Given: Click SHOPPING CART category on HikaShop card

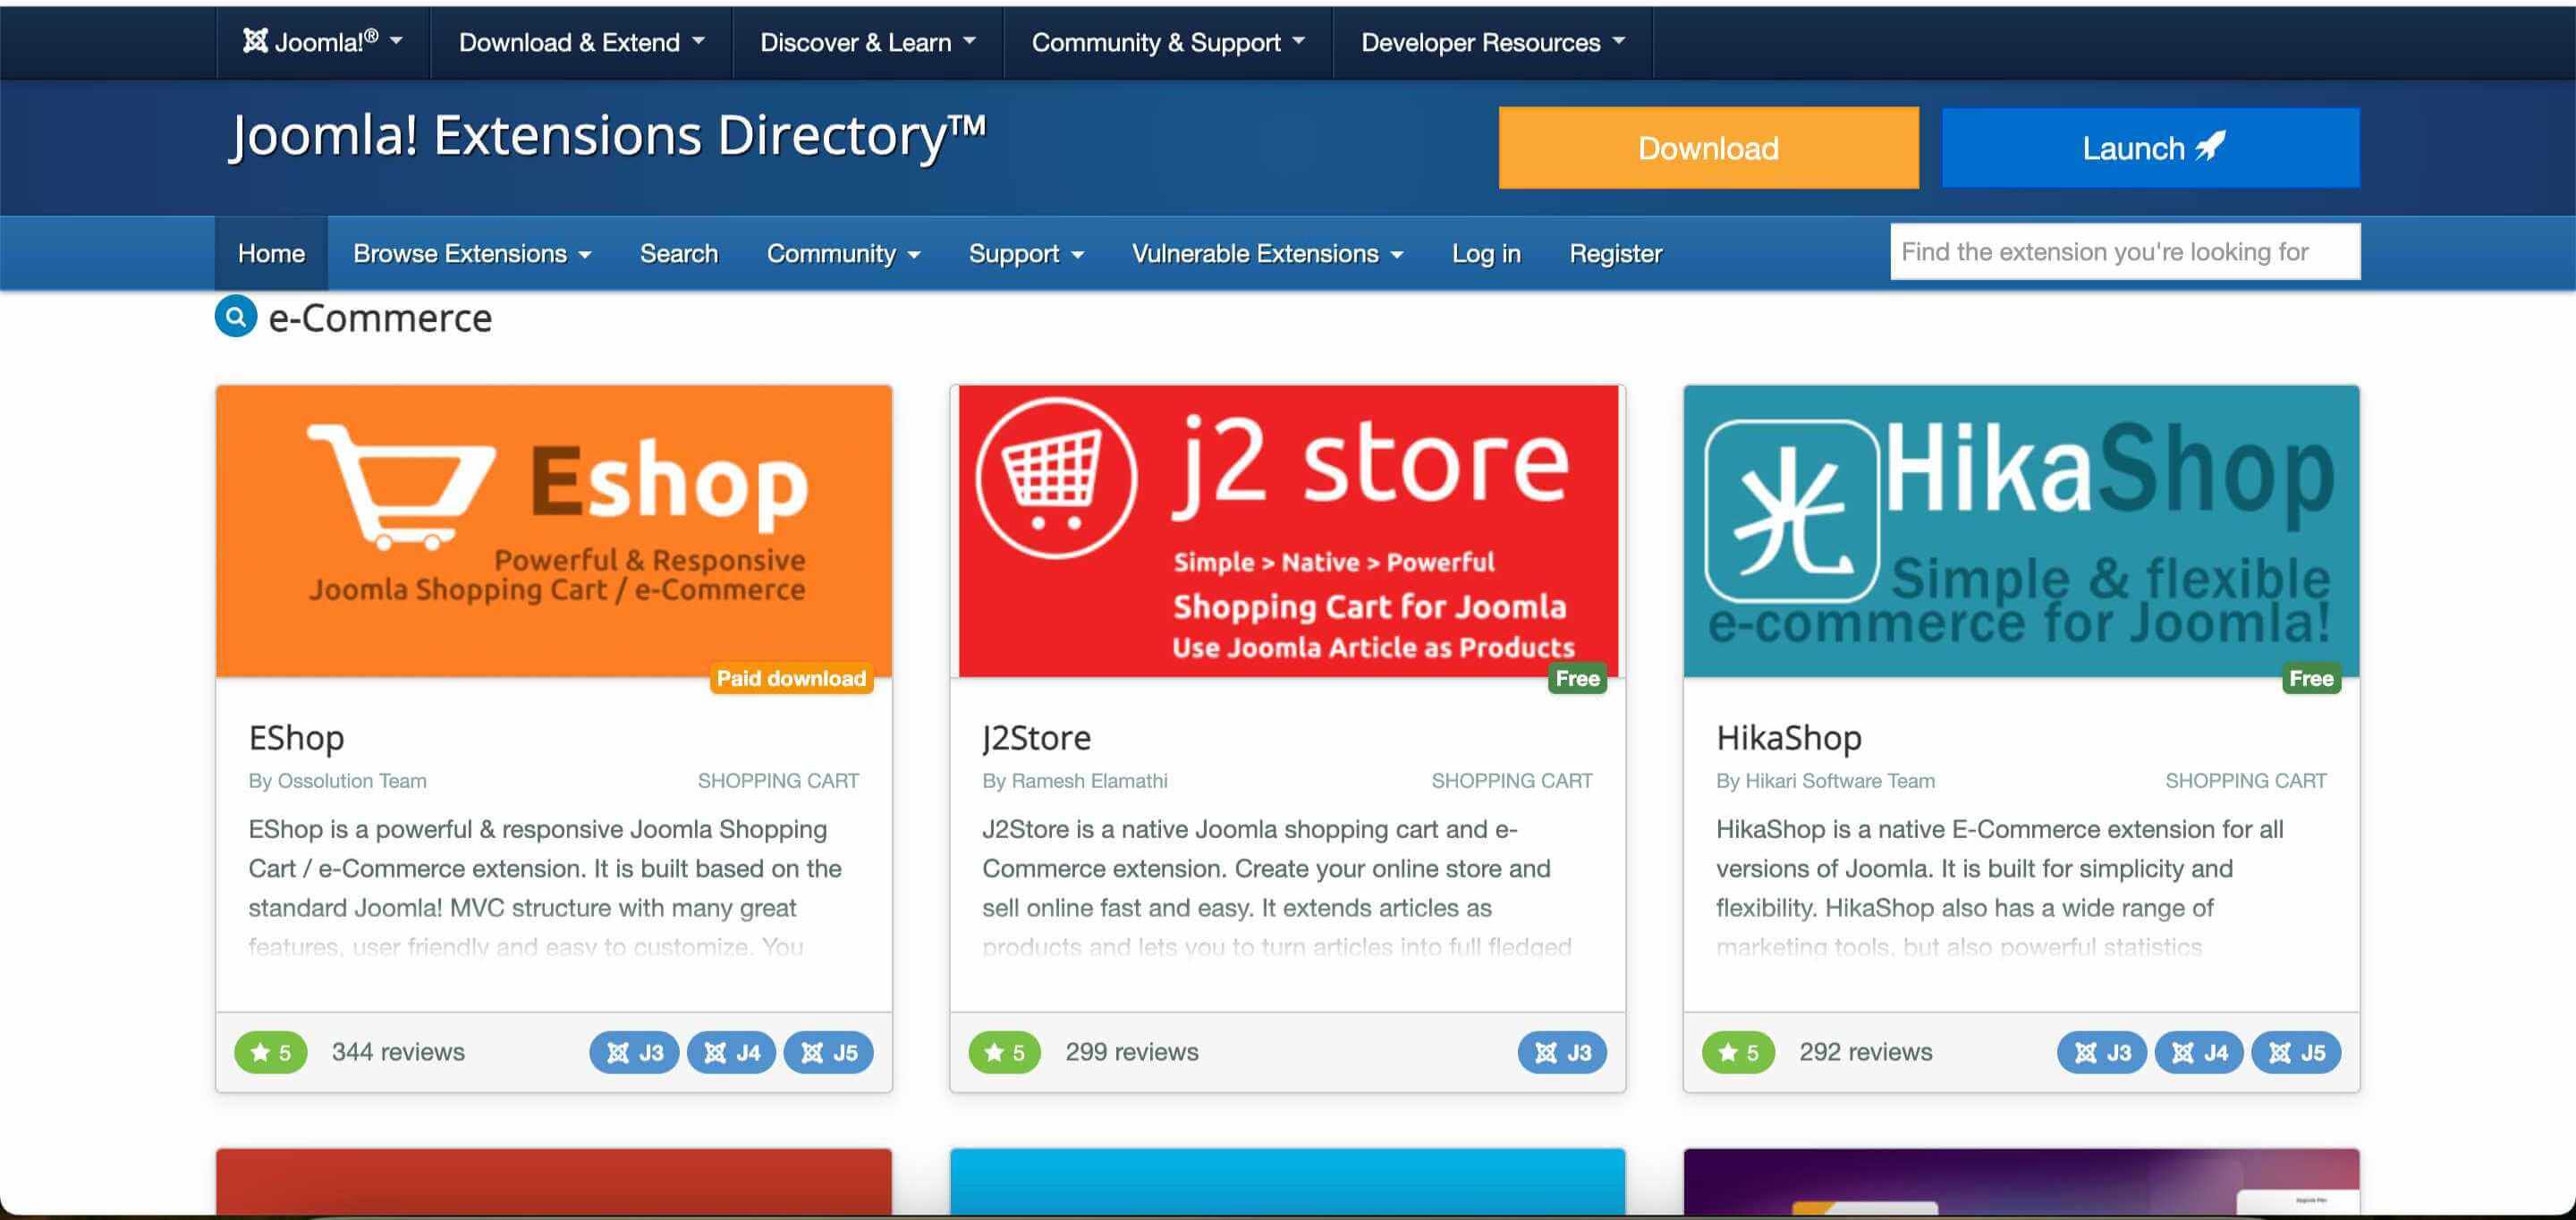Looking at the screenshot, I should (2245, 781).
